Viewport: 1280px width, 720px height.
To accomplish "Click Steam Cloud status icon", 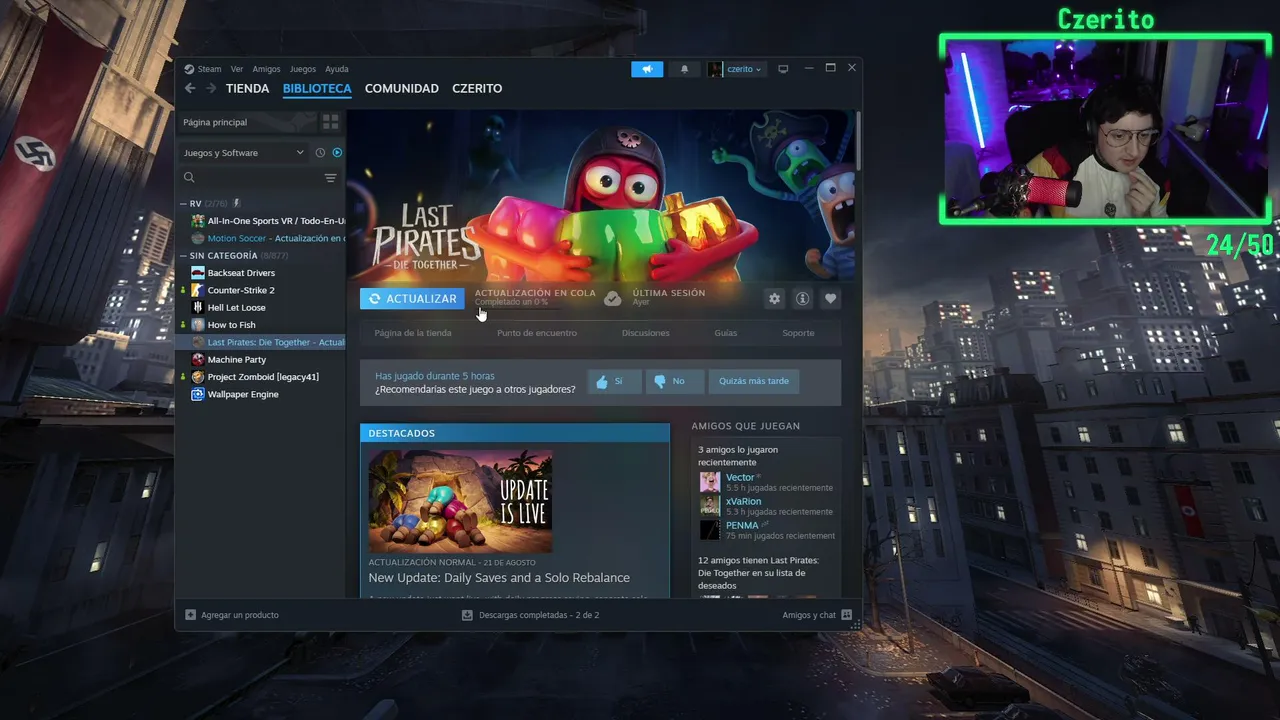I will (613, 298).
